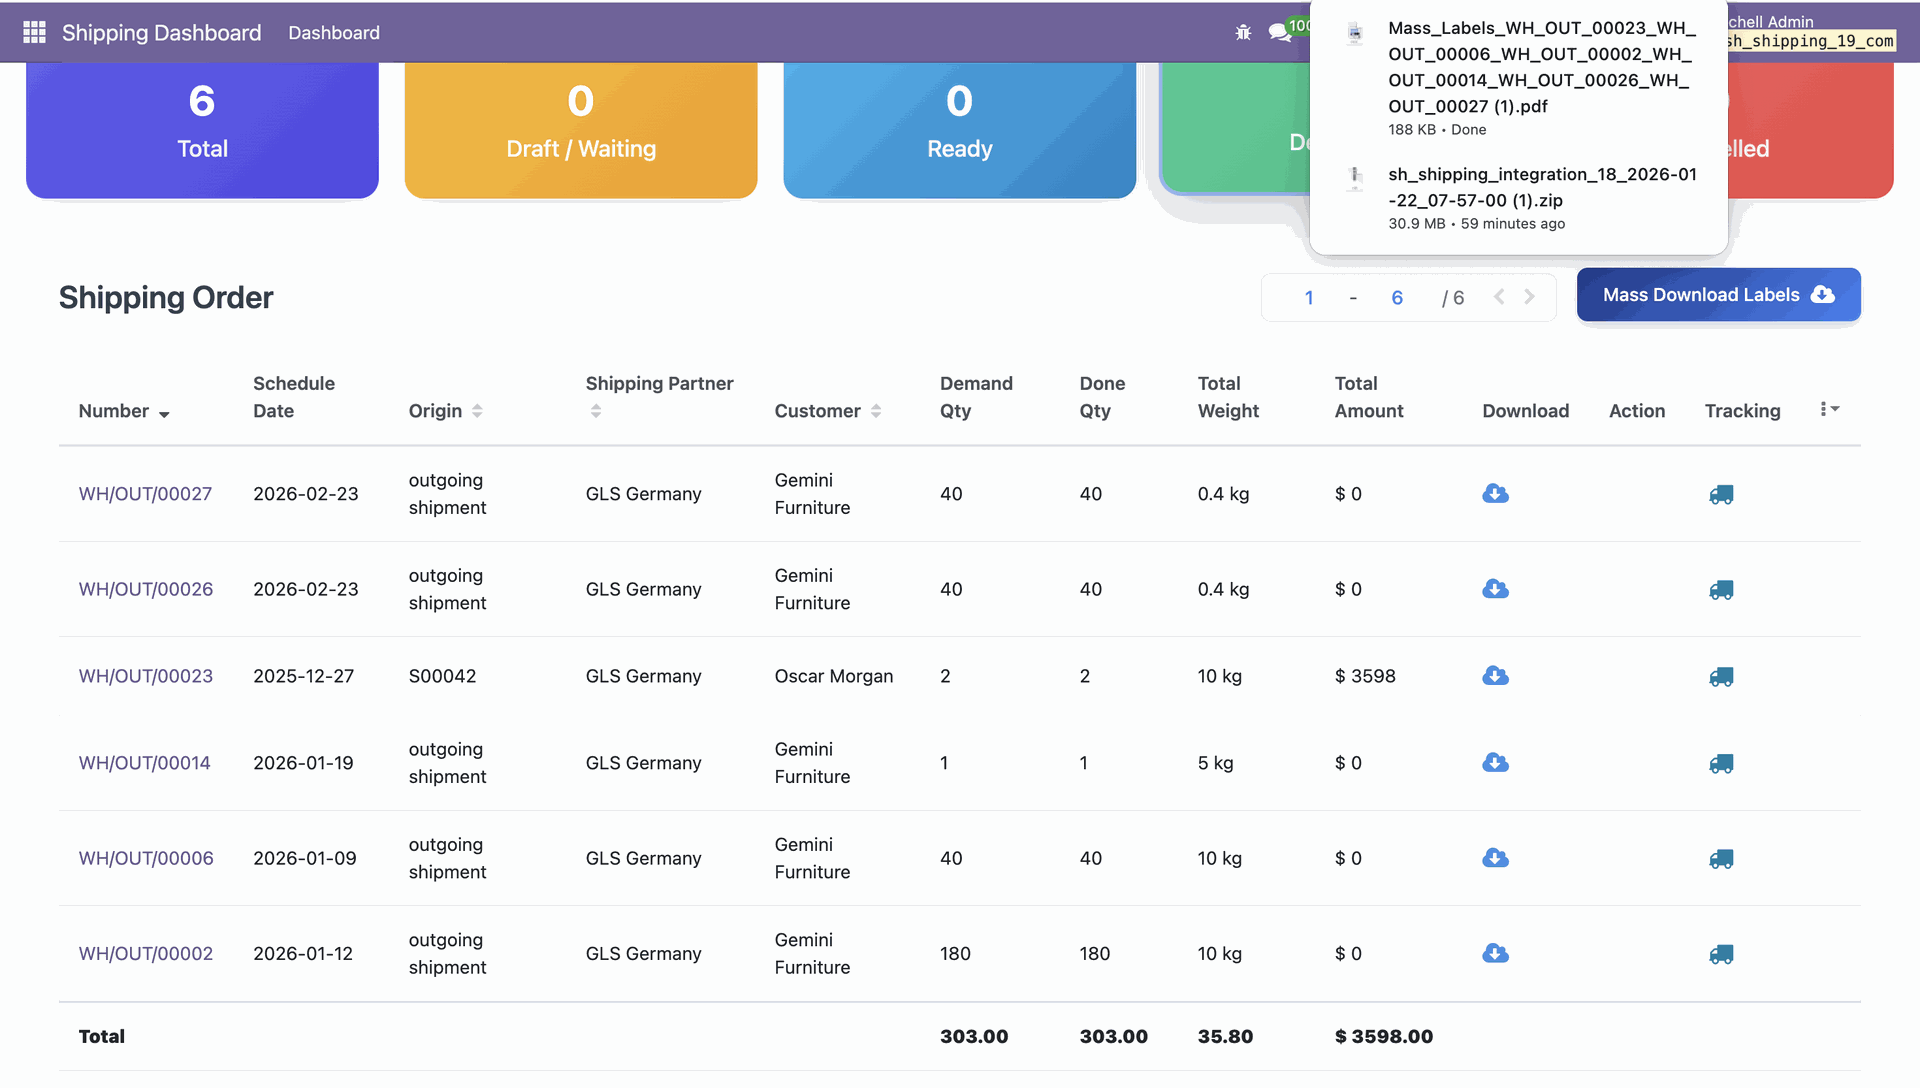Click download cloud icon for WH/OUT/00002
This screenshot has width=1920, height=1088.
click(x=1495, y=954)
